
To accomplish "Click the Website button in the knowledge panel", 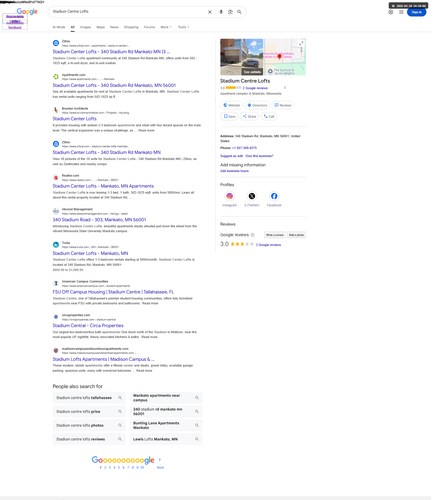I will coord(231,105).
